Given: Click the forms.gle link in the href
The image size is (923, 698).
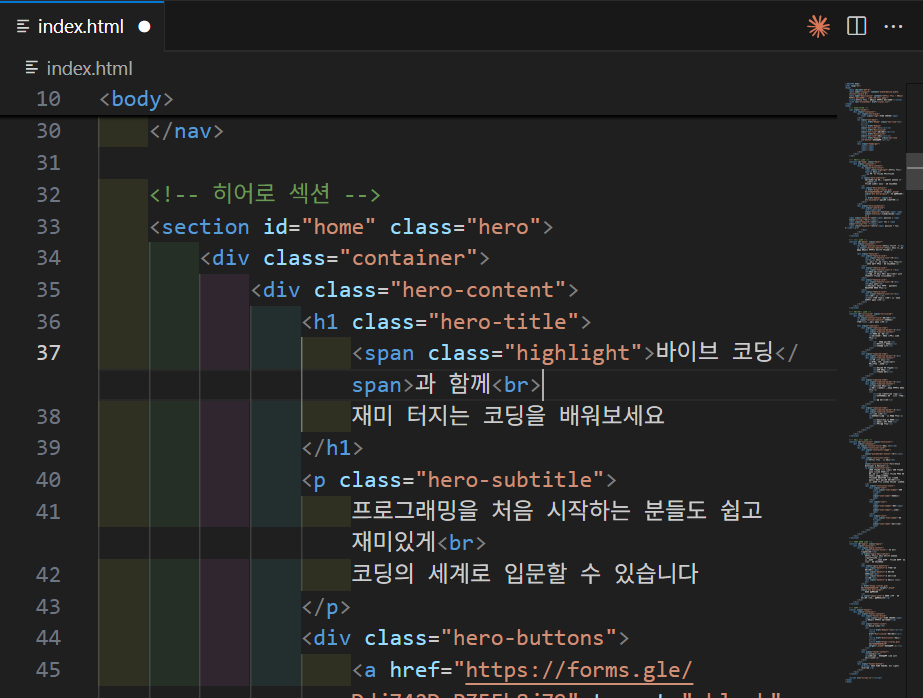Looking at the screenshot, I should coord(580,669).
